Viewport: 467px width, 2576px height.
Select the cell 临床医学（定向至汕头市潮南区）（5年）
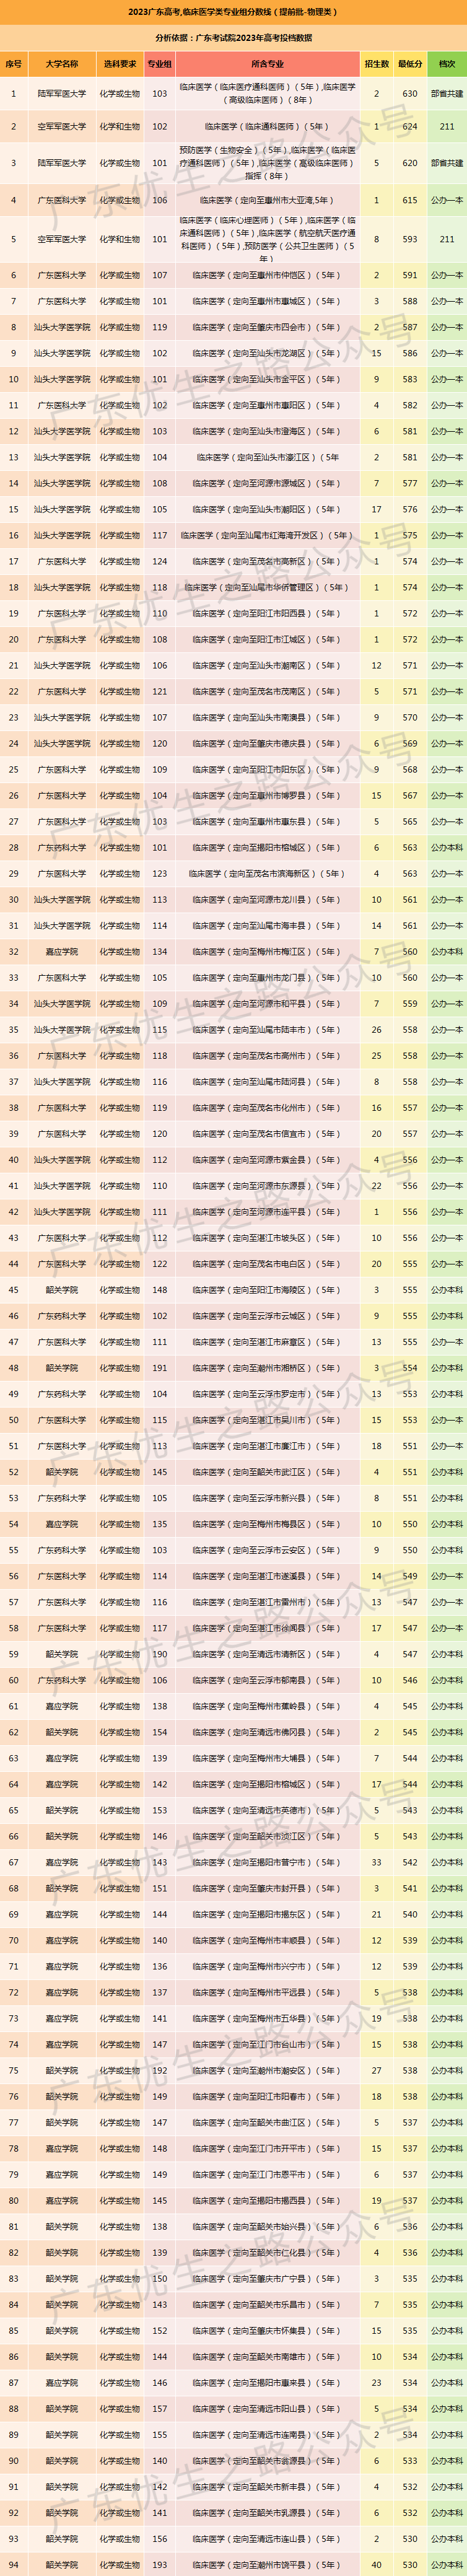coord(267,665)
